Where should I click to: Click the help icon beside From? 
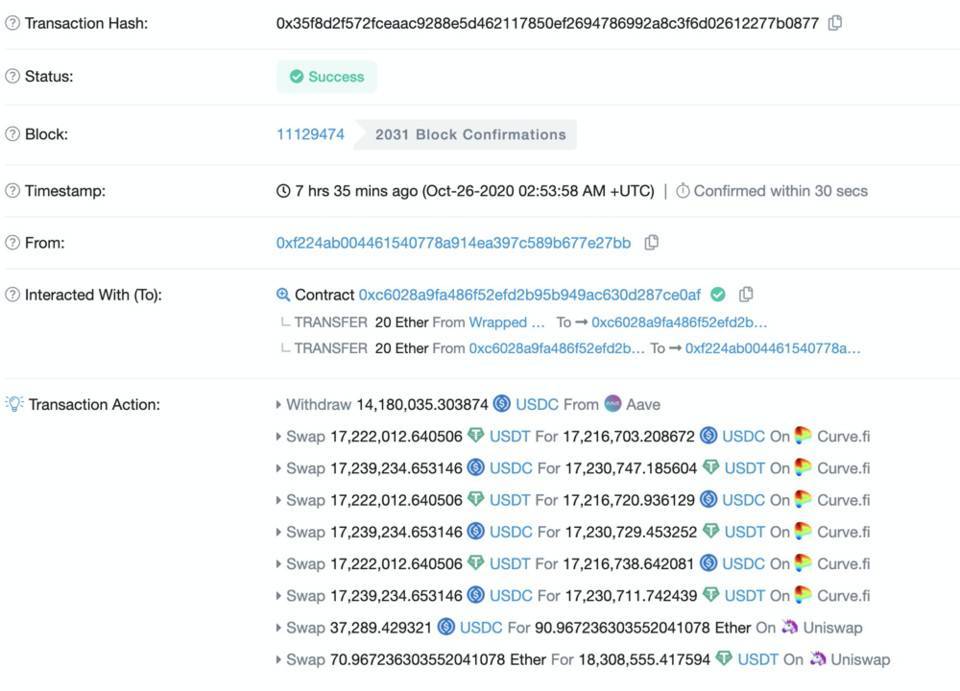coord(12,243)
